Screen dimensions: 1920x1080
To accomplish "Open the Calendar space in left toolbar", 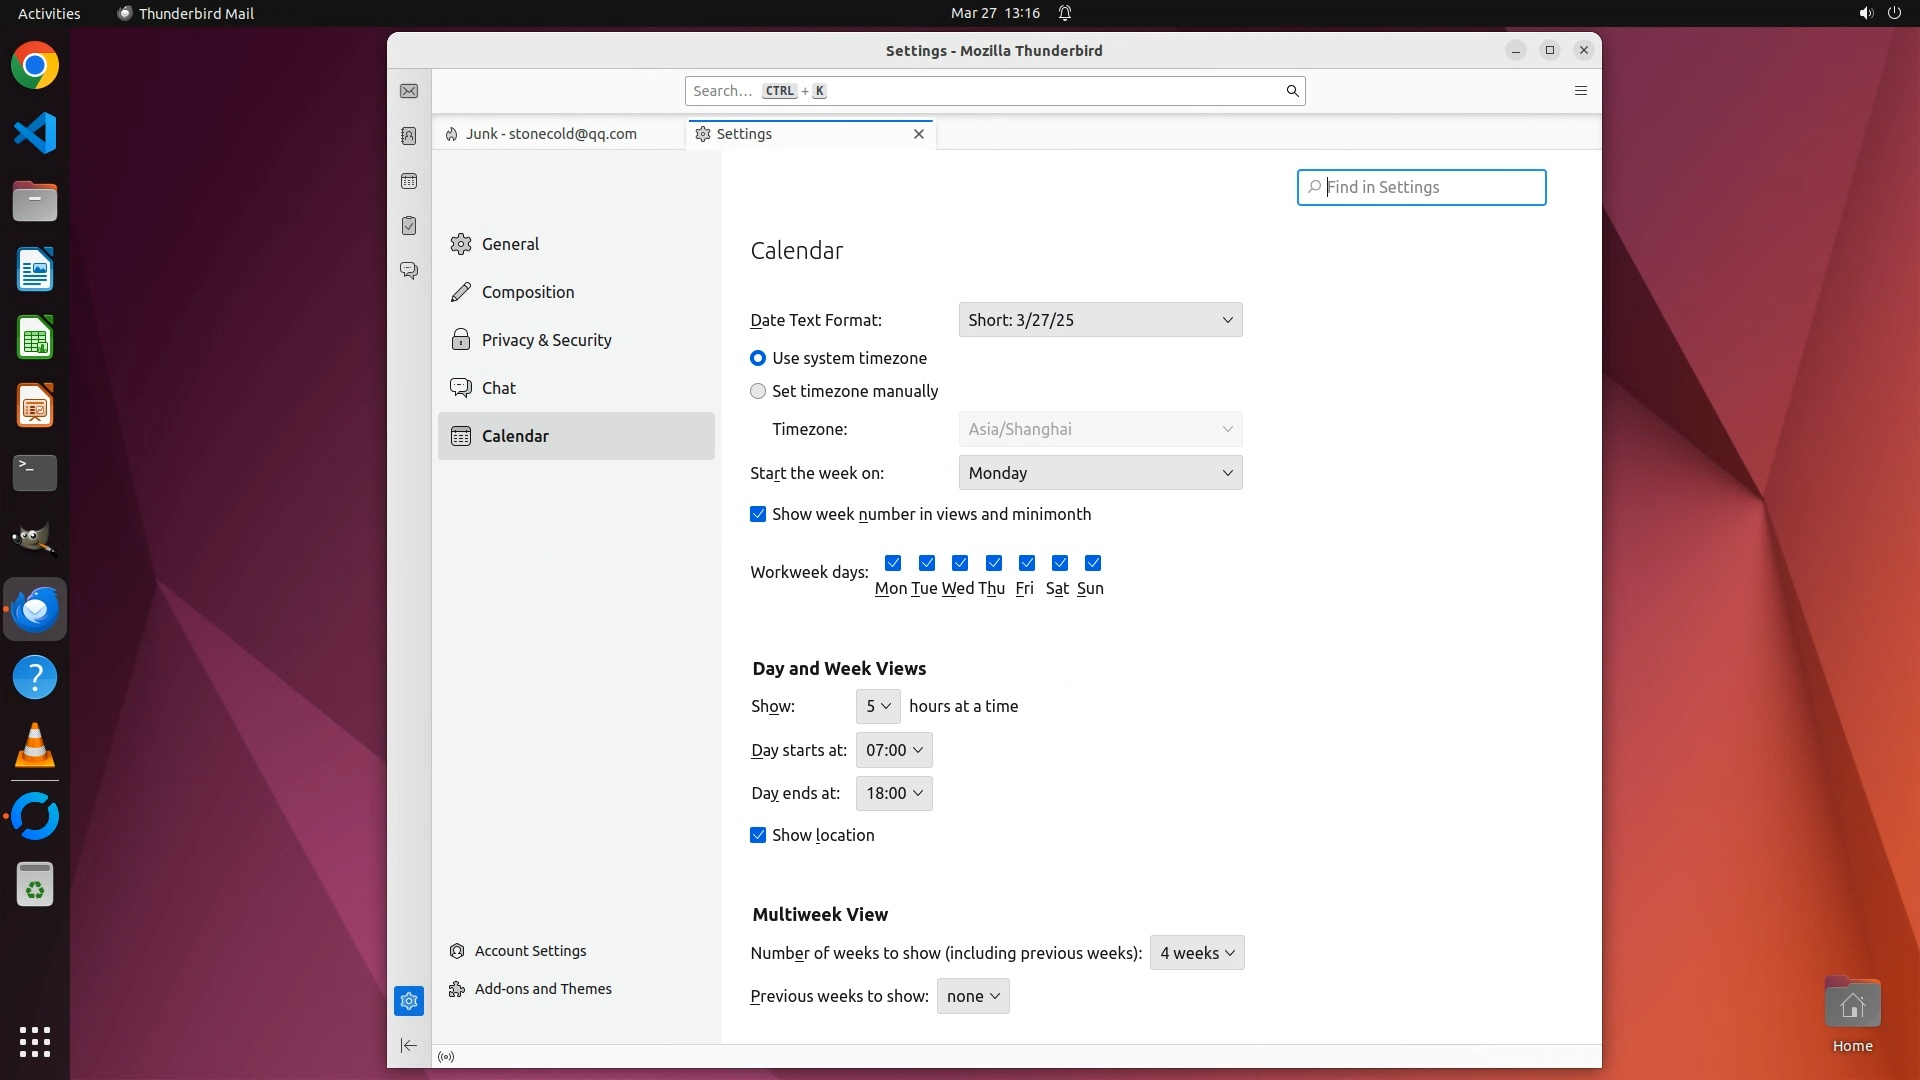I will pyautogui.click(x=409, y=181).
